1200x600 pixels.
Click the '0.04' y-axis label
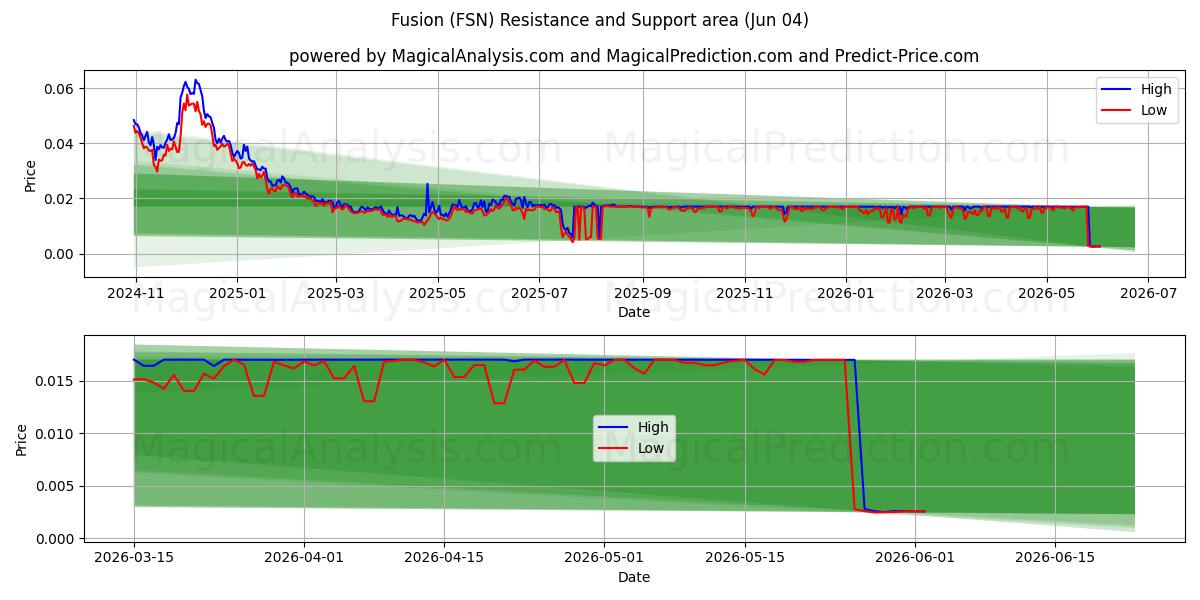click(60, 144)
